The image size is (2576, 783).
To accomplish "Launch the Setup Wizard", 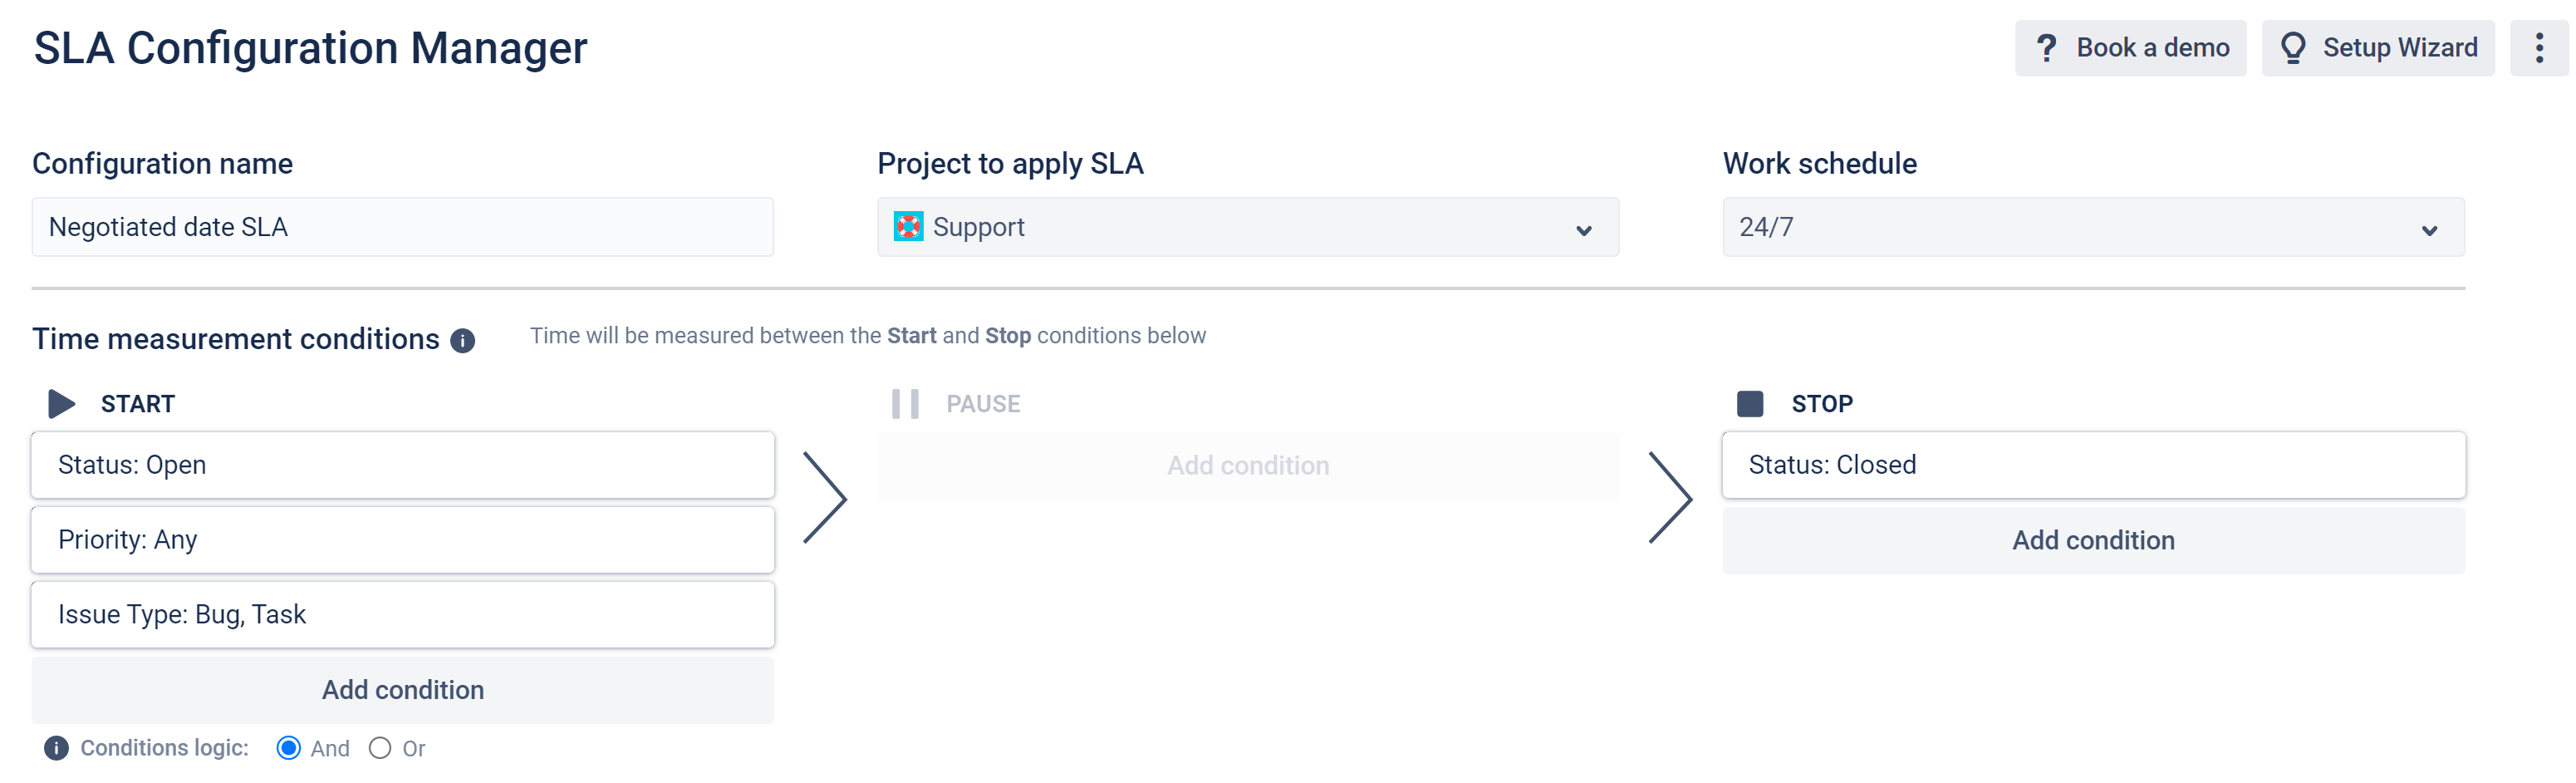I will (2378, 48).
